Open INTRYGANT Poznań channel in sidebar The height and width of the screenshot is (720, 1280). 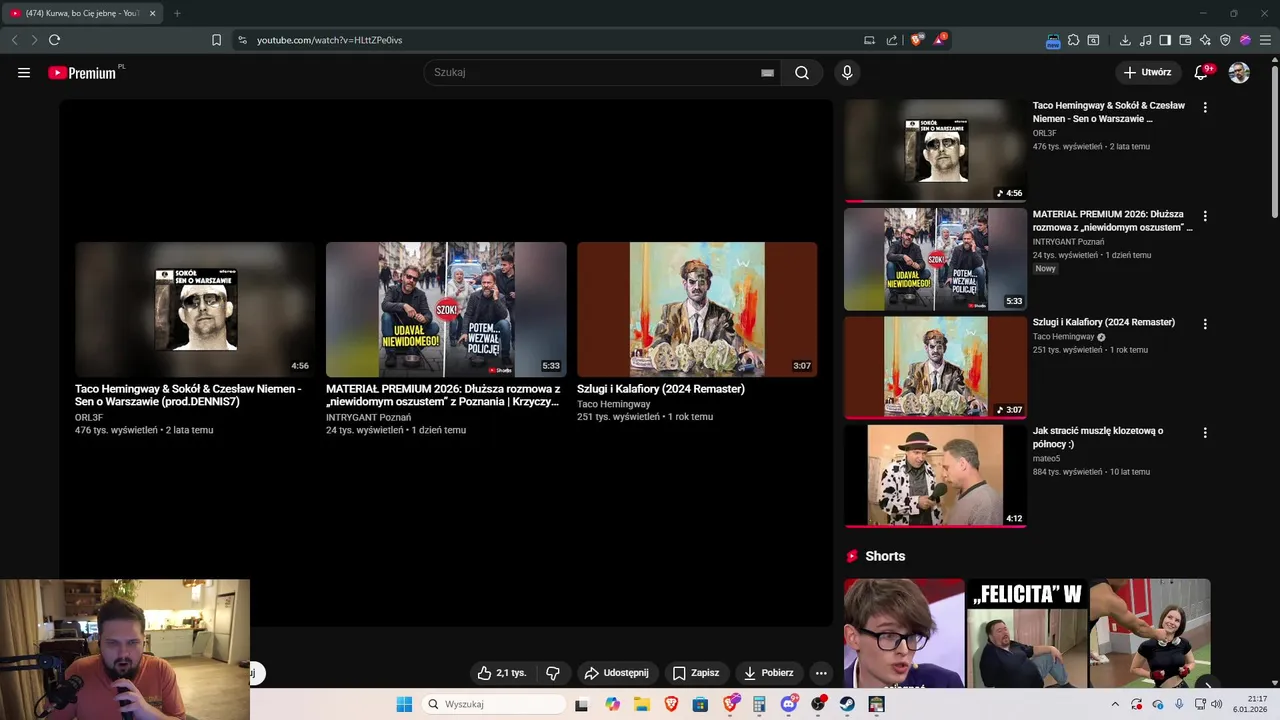click(1068, 242)
